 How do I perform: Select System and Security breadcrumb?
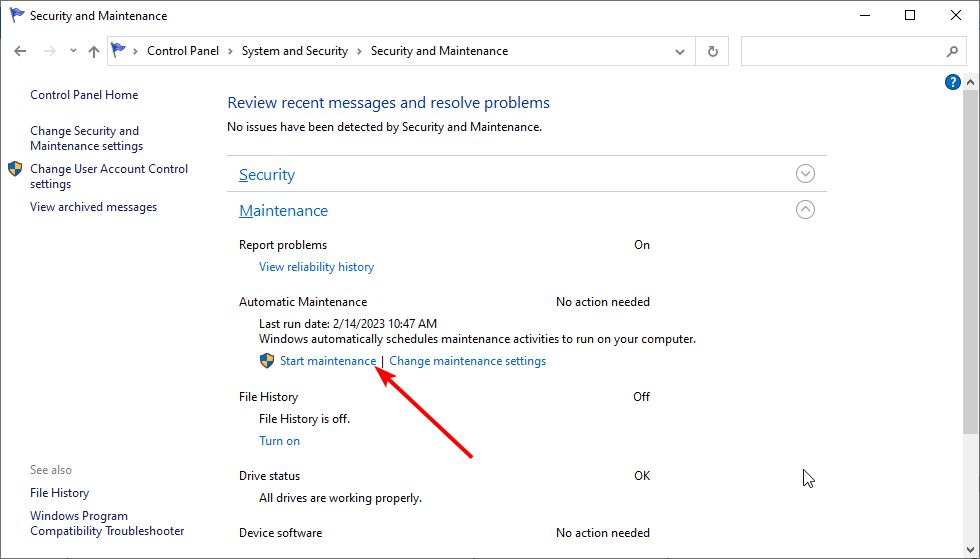point(294,51)
